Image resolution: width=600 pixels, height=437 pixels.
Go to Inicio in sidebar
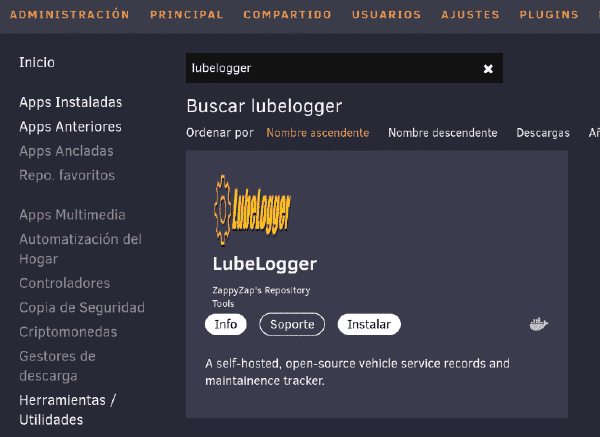click(37, 62)
